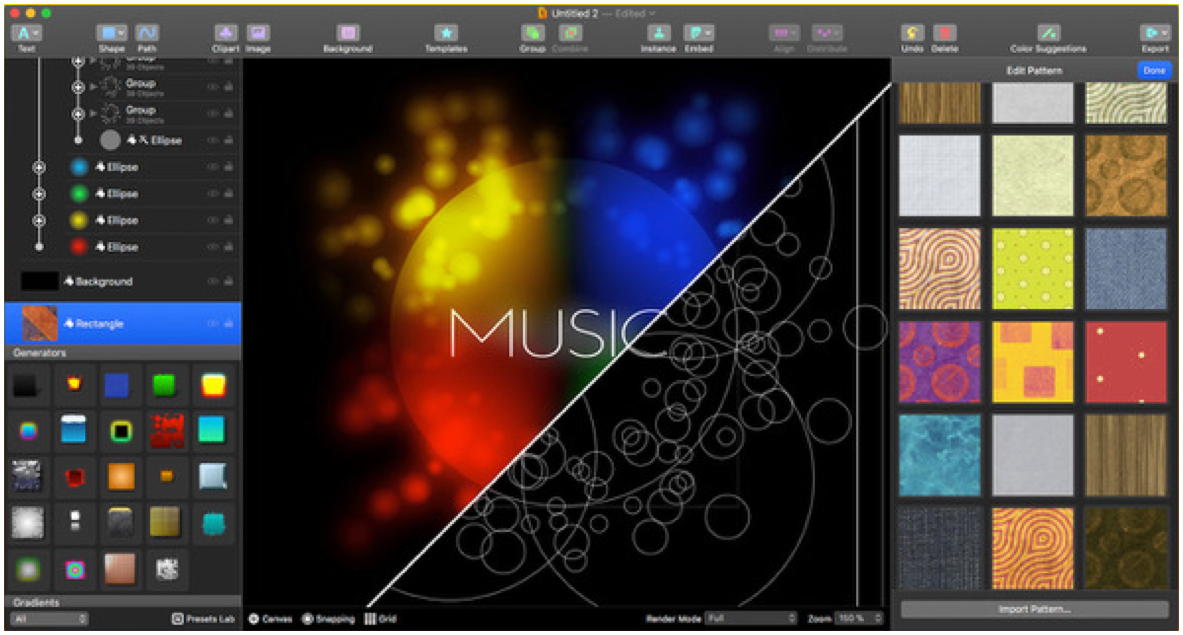The image size is (1183, 635).
Task: Open the document title dropdown chevron
Action: click(652, 14)
